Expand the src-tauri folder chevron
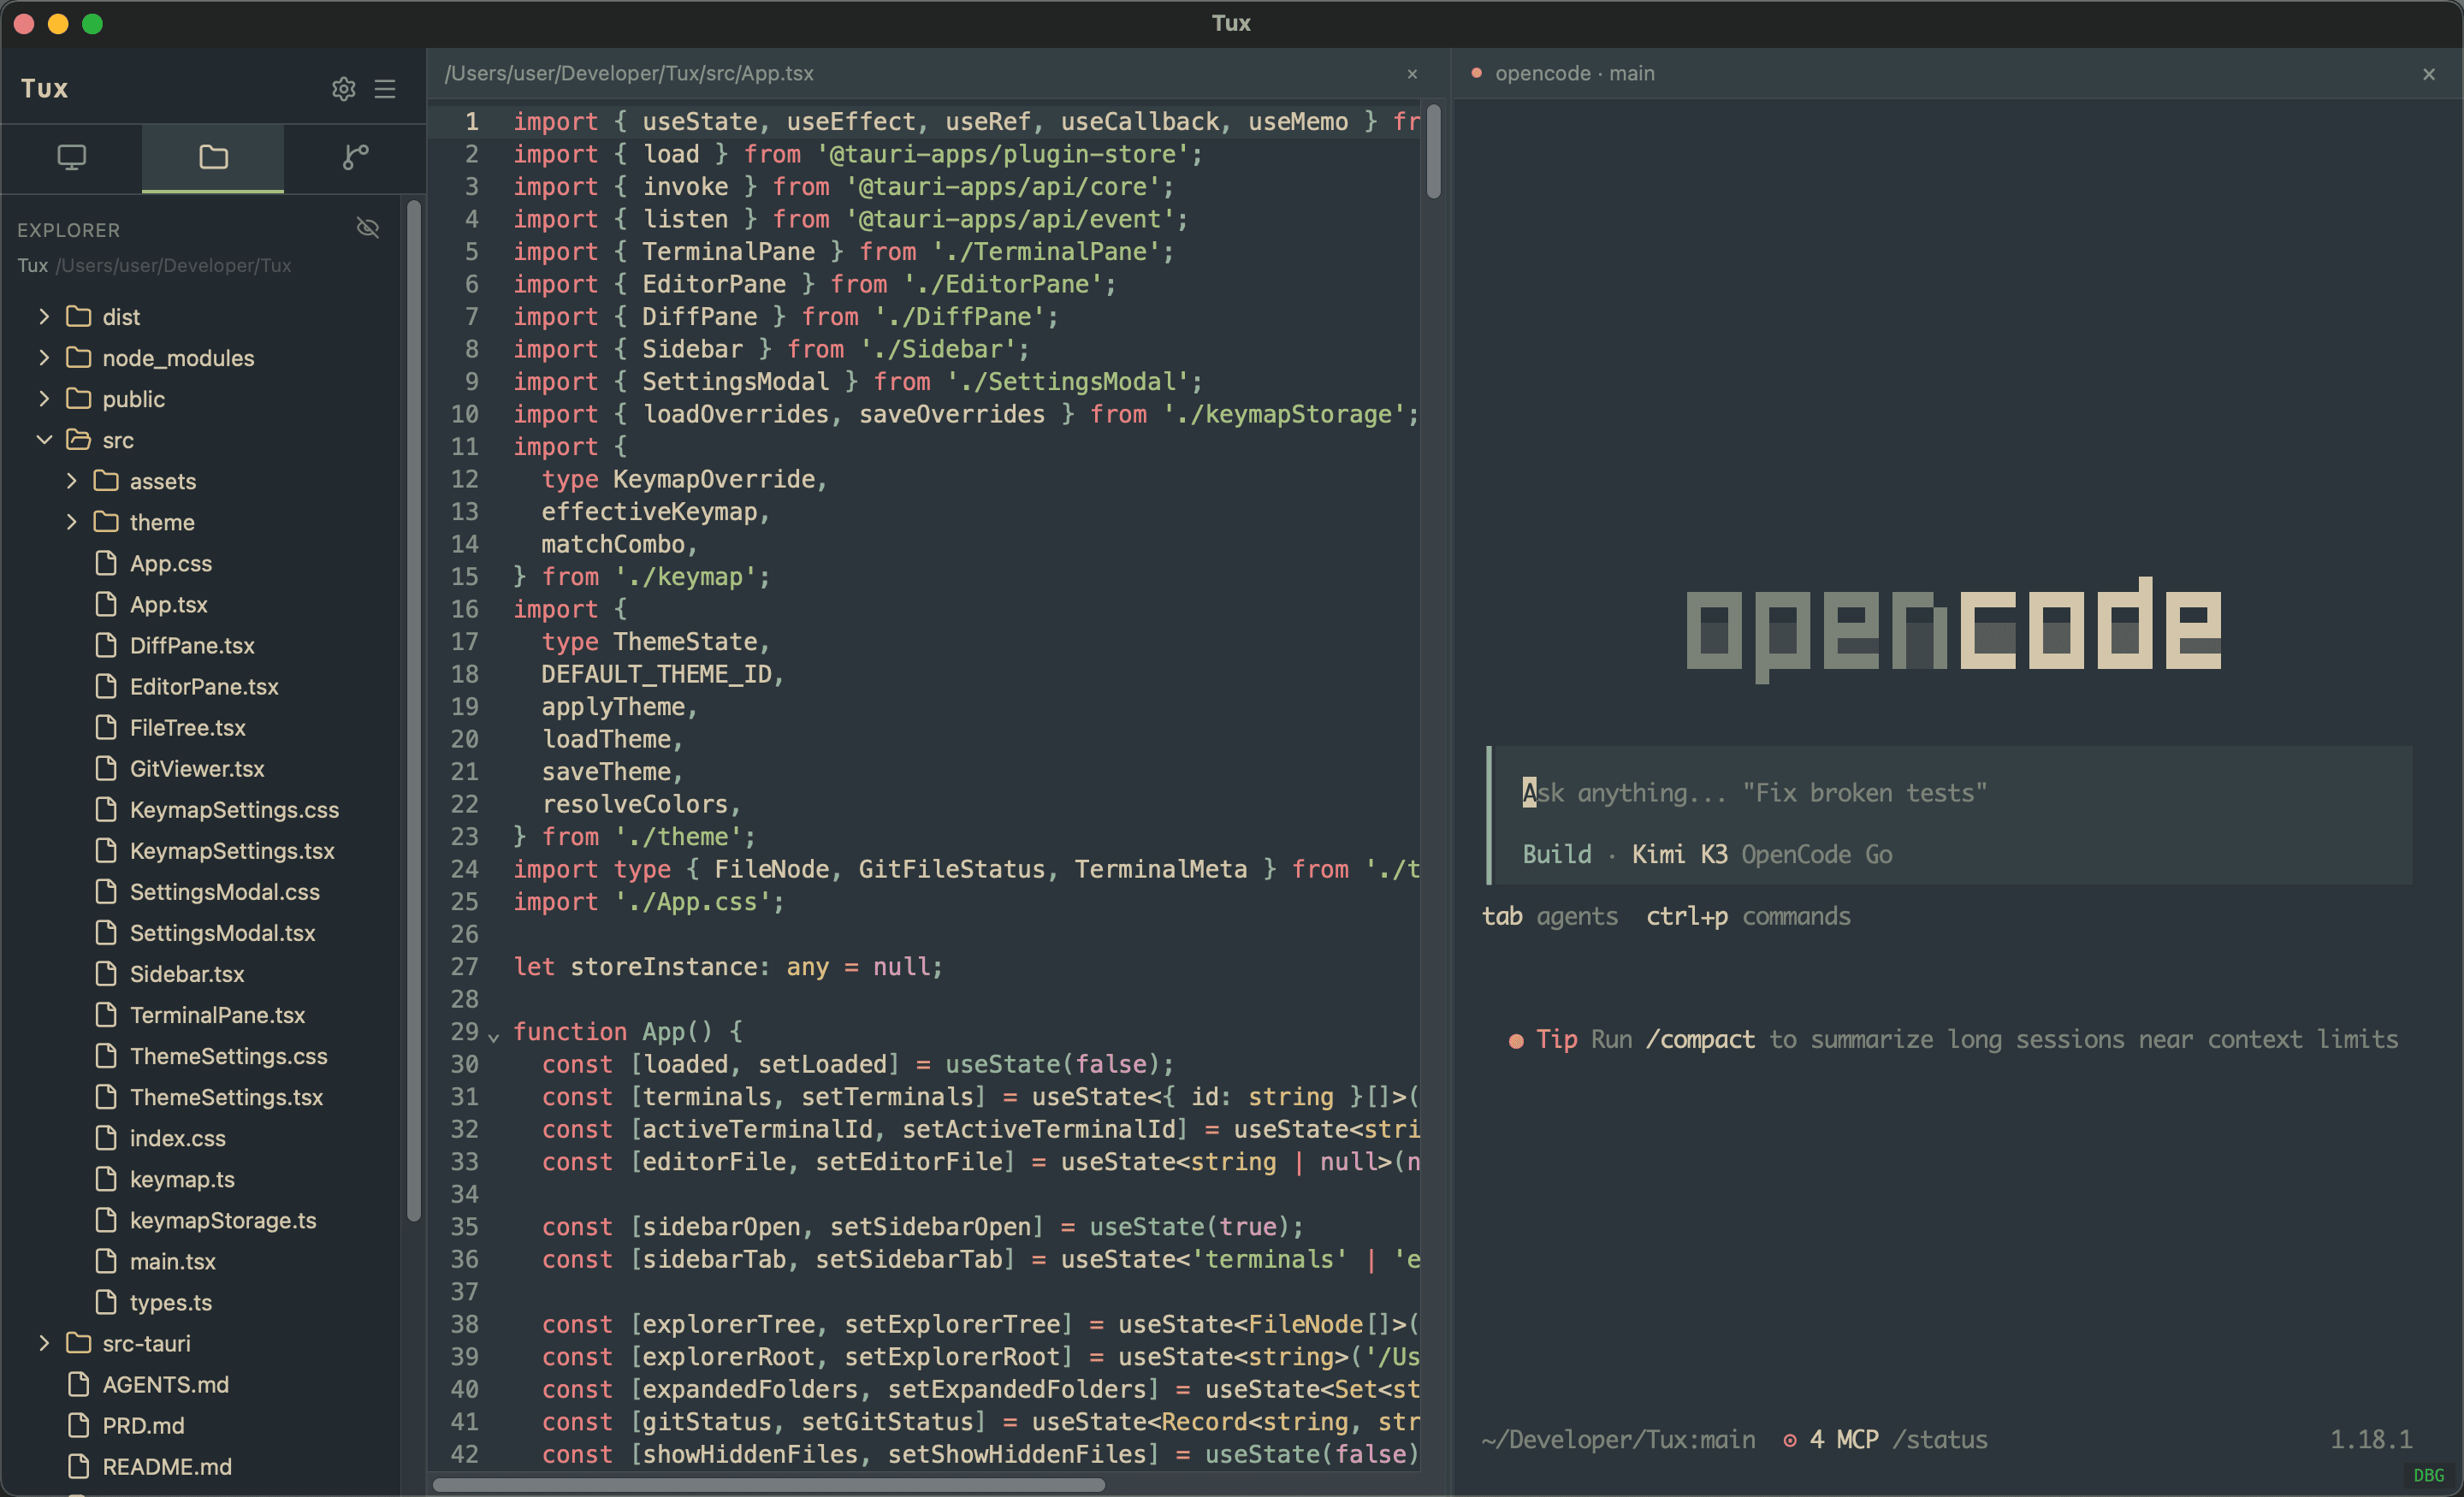Image resolution: width=2464 pixels, height=1497 pixels. [x=44, y=1343]
